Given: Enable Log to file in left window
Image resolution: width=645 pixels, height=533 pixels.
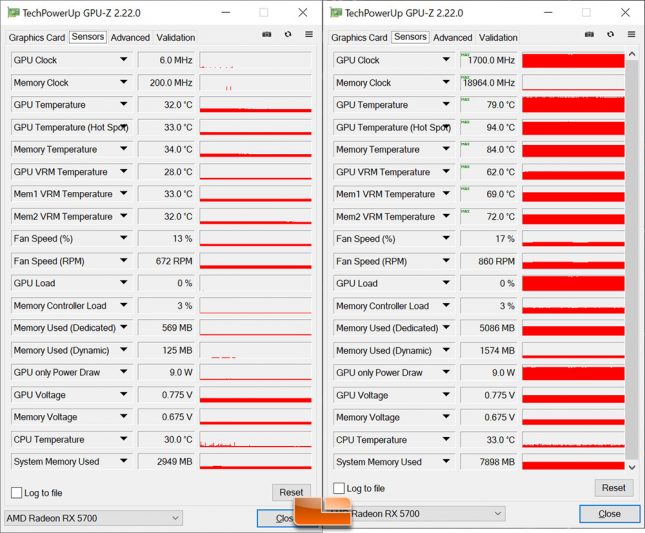Looking at the screenshot, I should point(16,493).
